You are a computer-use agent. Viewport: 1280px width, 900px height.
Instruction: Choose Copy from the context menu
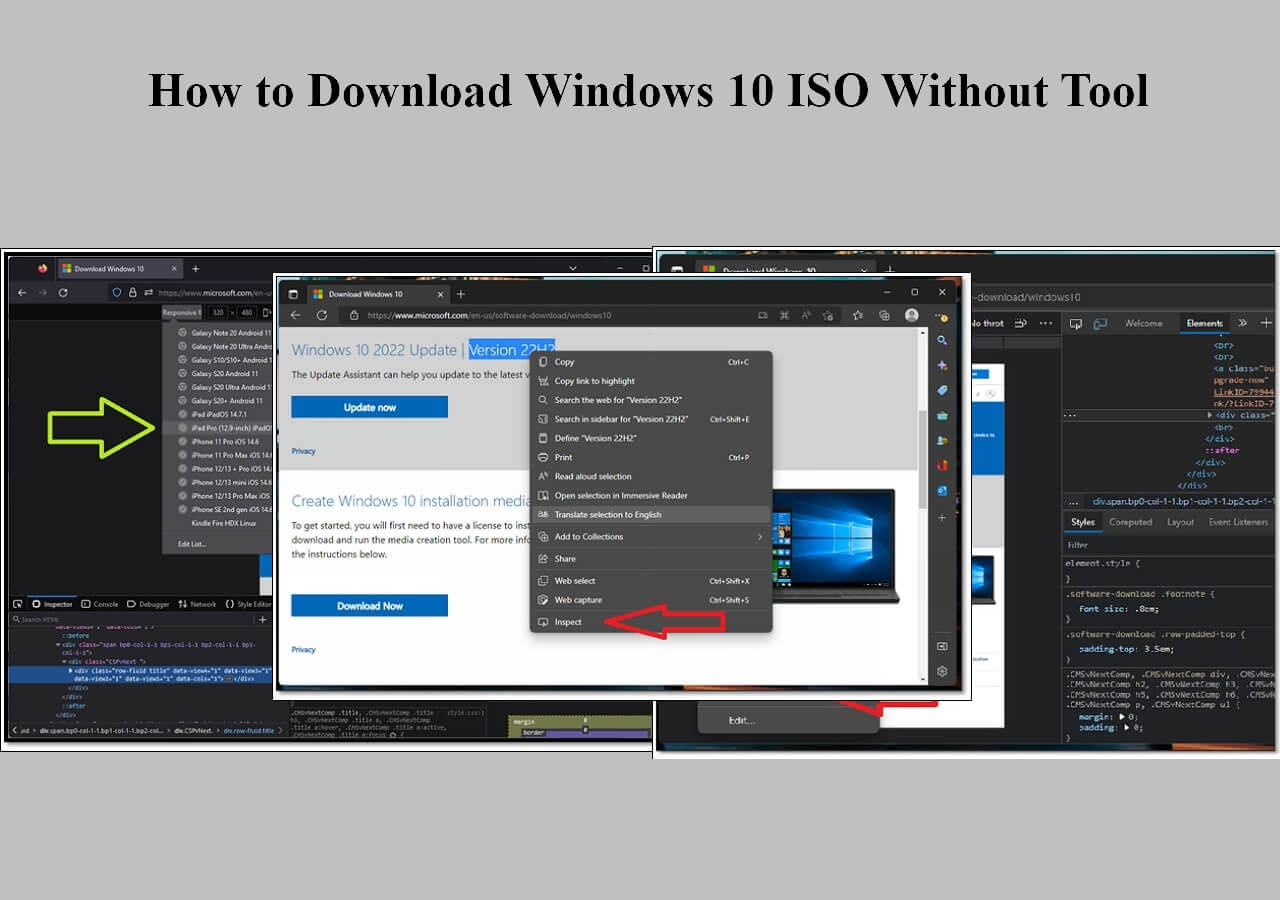(651, 362)
